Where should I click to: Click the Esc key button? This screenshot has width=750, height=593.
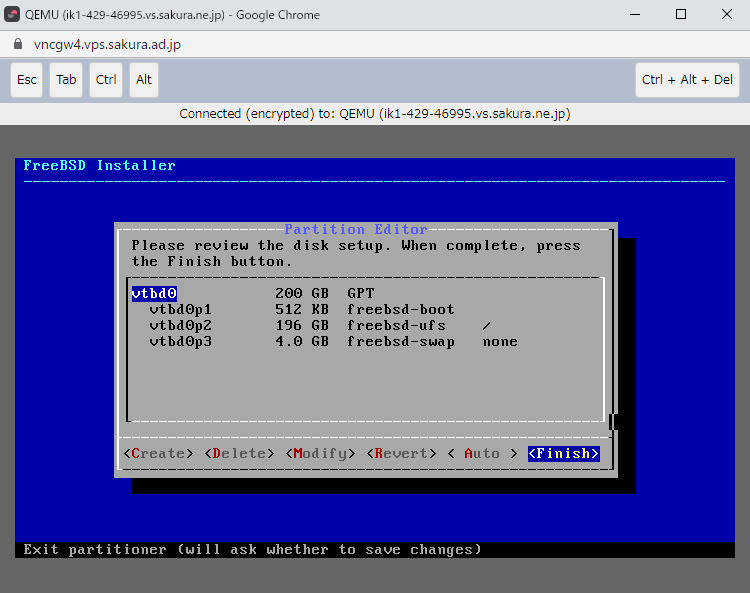[x=27, y=80]
